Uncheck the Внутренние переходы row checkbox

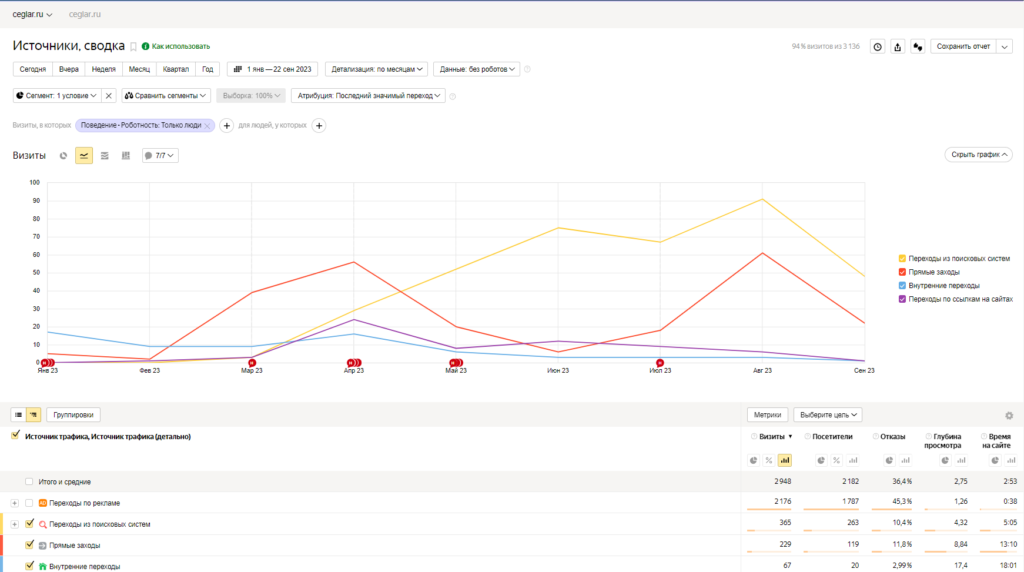[x=29, y=566]
